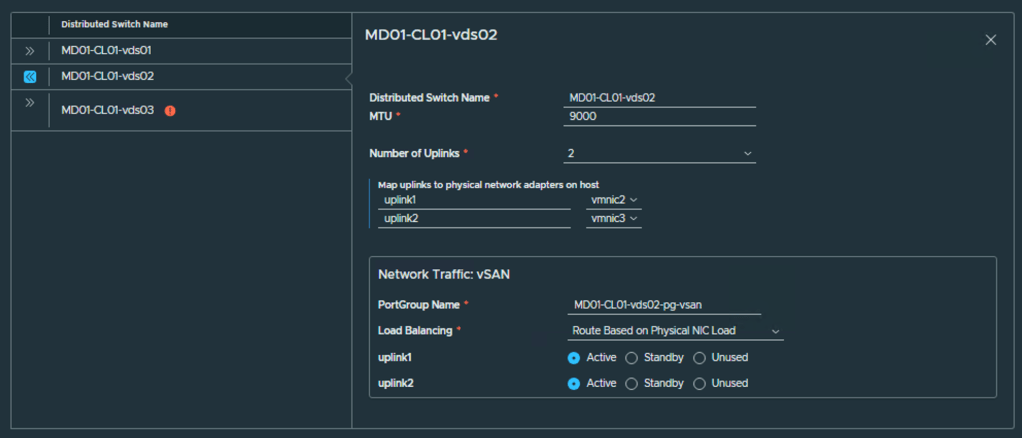Viewport: 1022px width, 438px height.
Task: Open the Load Balancing dropdown
Action: 674,330
